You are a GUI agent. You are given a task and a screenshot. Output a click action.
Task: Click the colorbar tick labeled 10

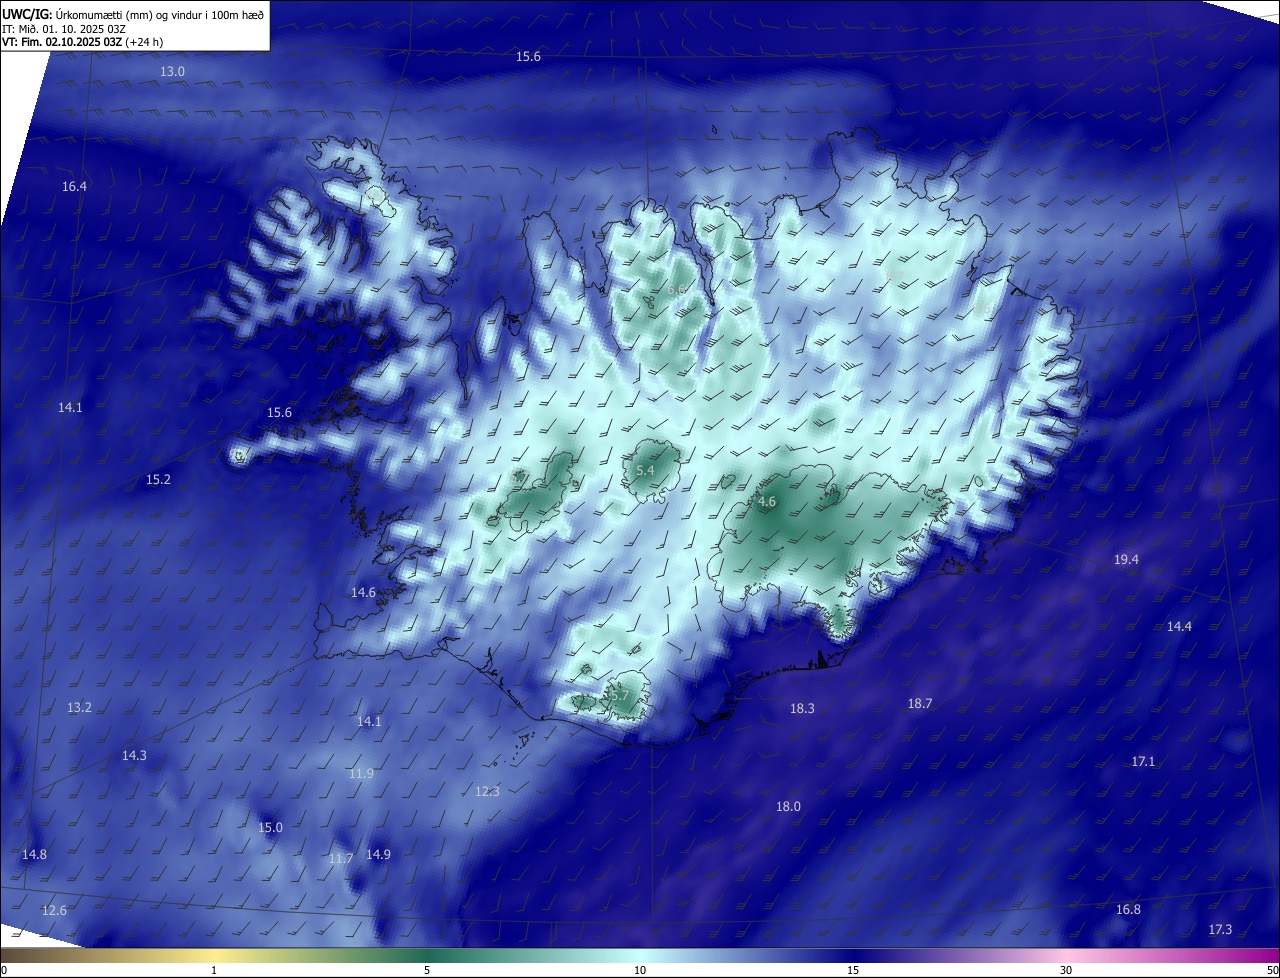640,970
